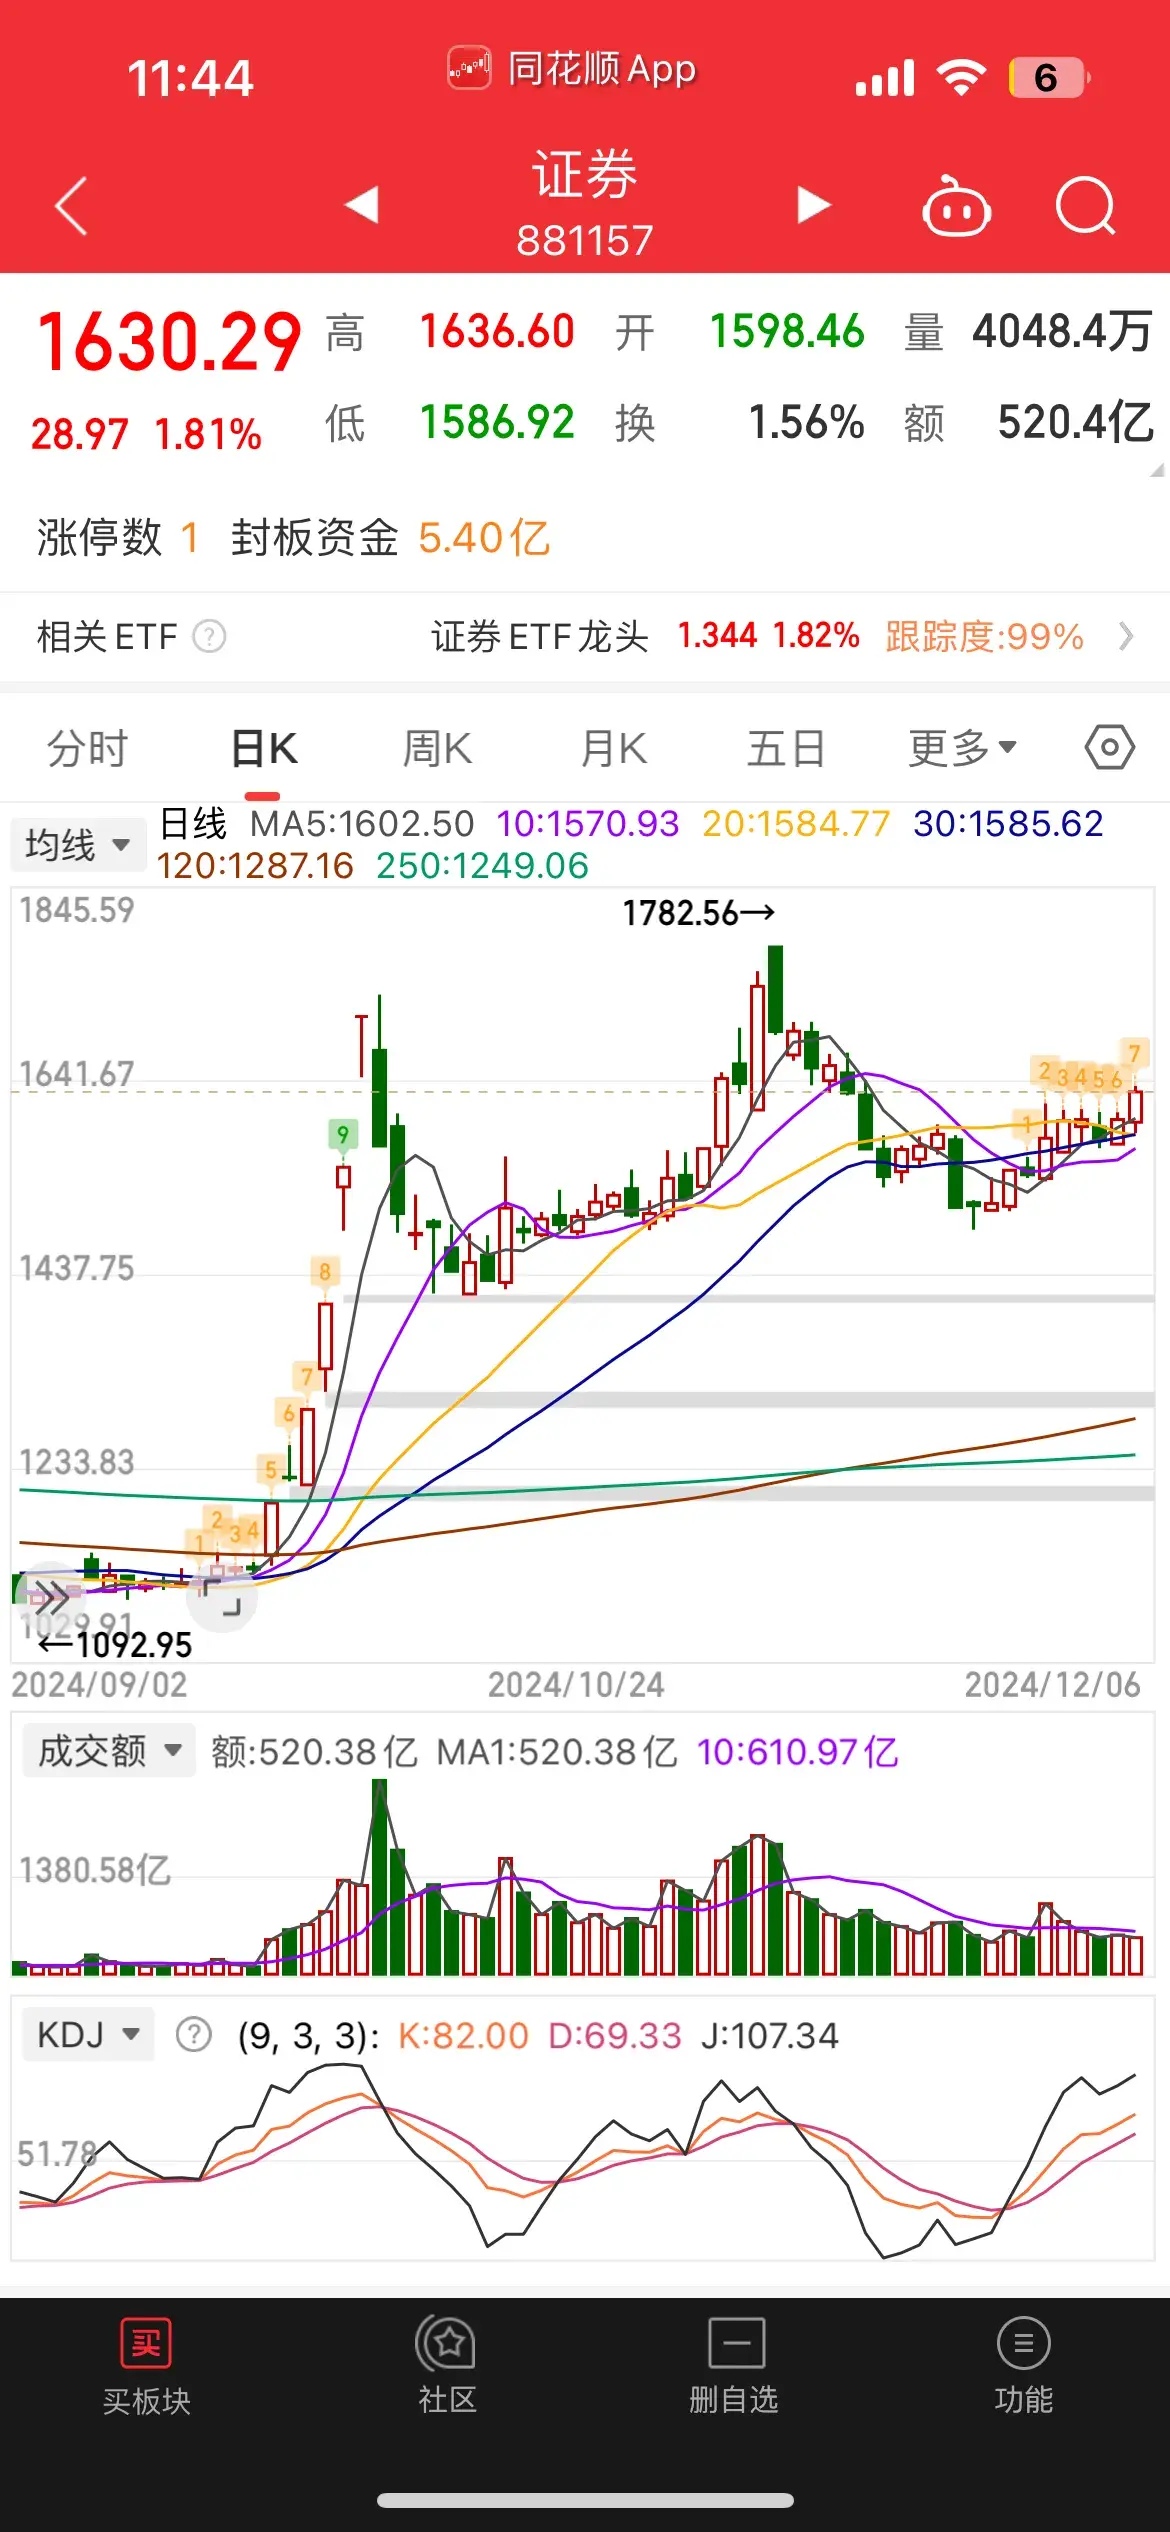The image size is (1170, 2532).
Task: Tap the cellular signal bars
Action: coord(885,78)
